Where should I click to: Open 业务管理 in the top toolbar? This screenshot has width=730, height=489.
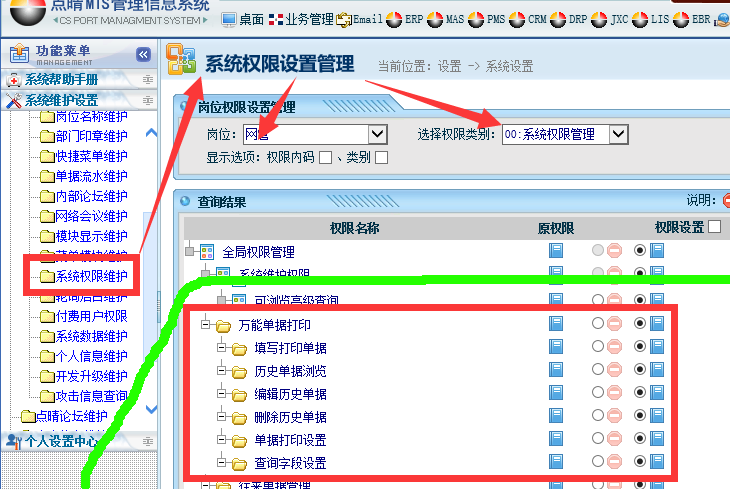tap(301, 20)
